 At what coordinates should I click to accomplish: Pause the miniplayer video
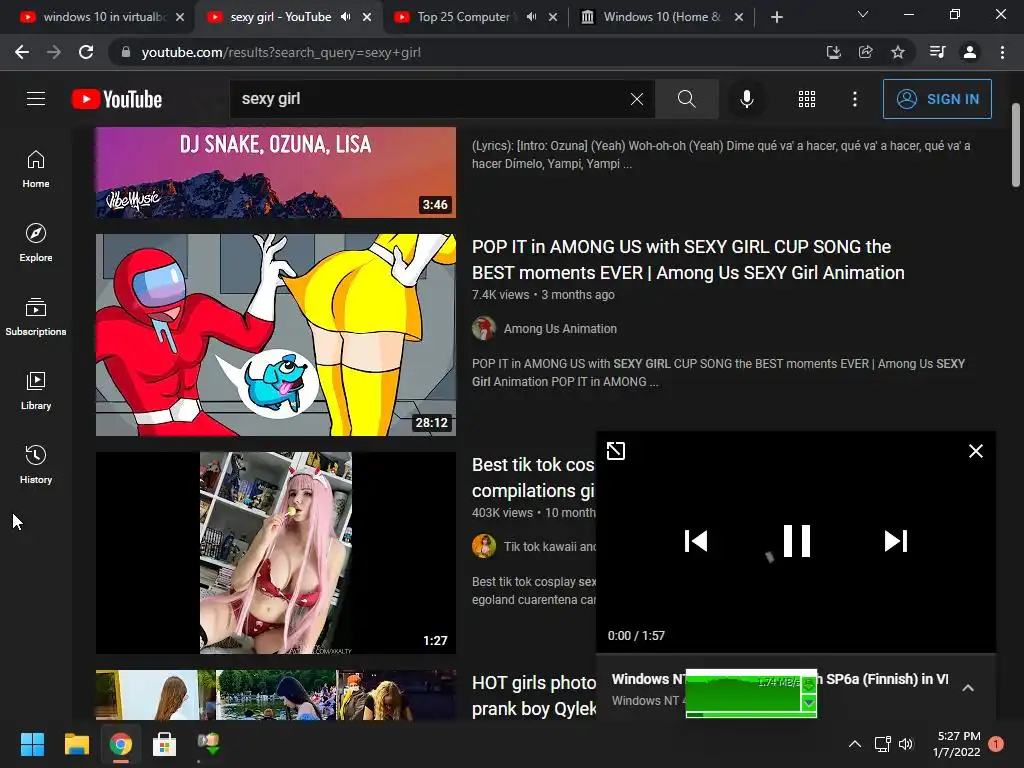(x=796, y=541)
